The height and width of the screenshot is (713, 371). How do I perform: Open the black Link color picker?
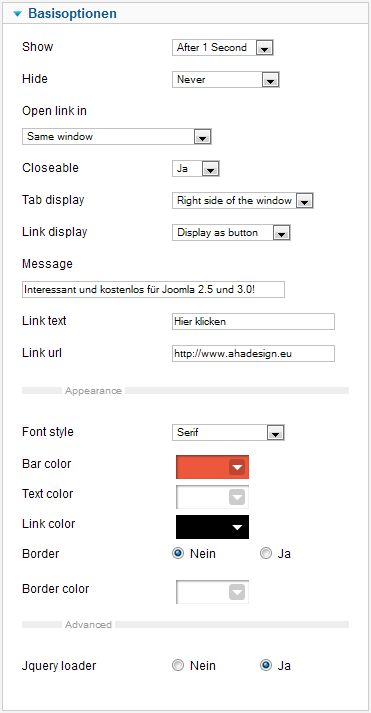(x=212, y=527)
